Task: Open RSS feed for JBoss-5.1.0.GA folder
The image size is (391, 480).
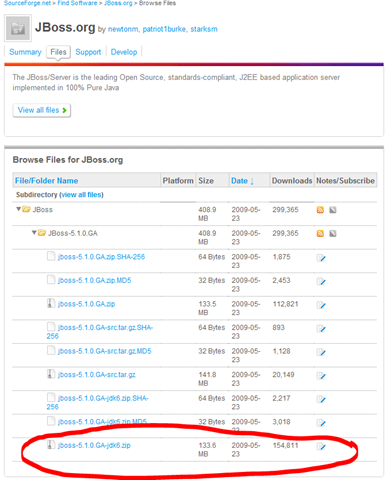Action: (x=320, y=233)
